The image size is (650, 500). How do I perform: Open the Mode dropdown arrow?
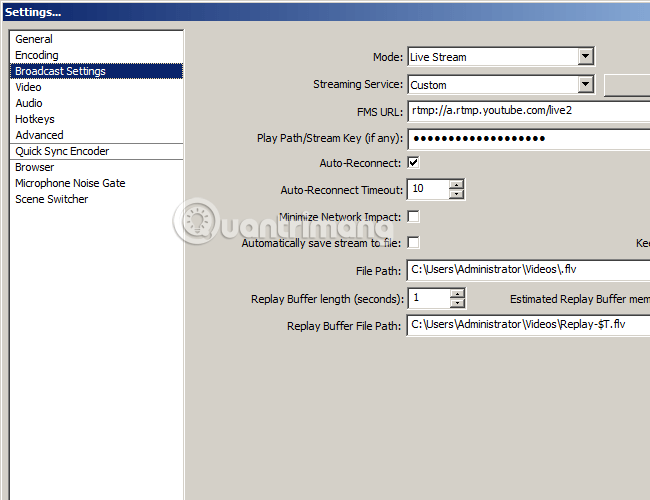point(585,56)
